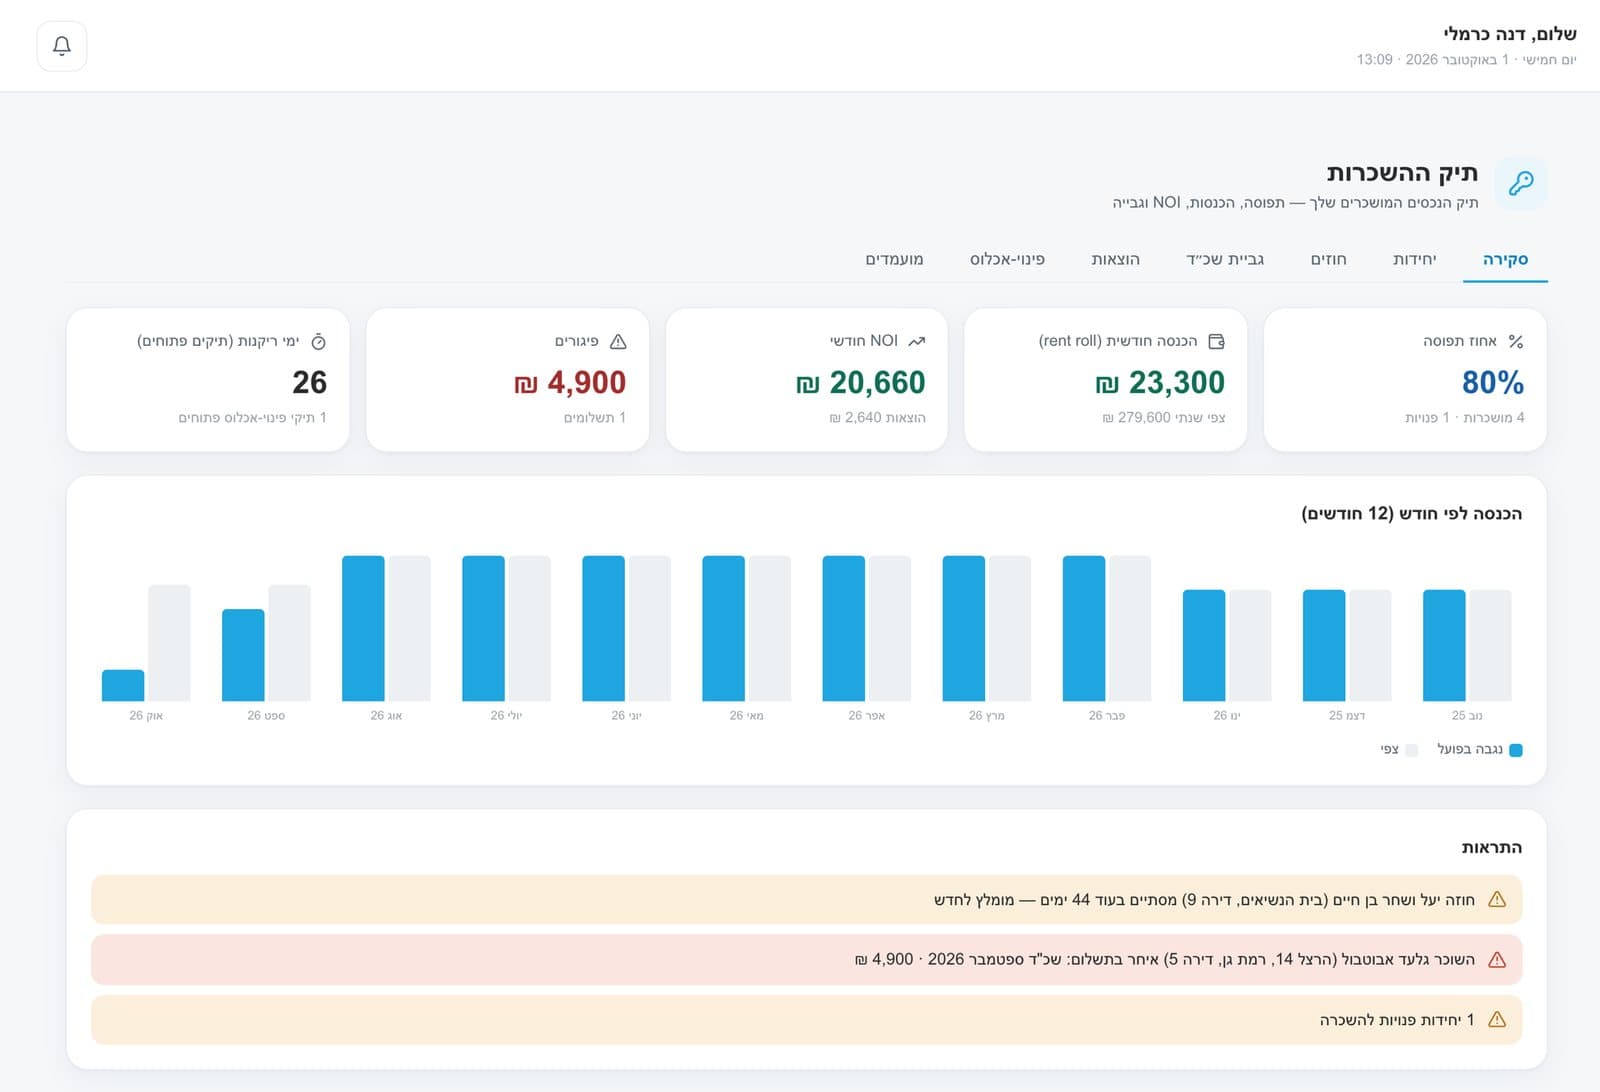This screenshot has width=1600, height=1092.
Task: Go to the גביית שכ״ד tab
Action: tap(1225, 260)
